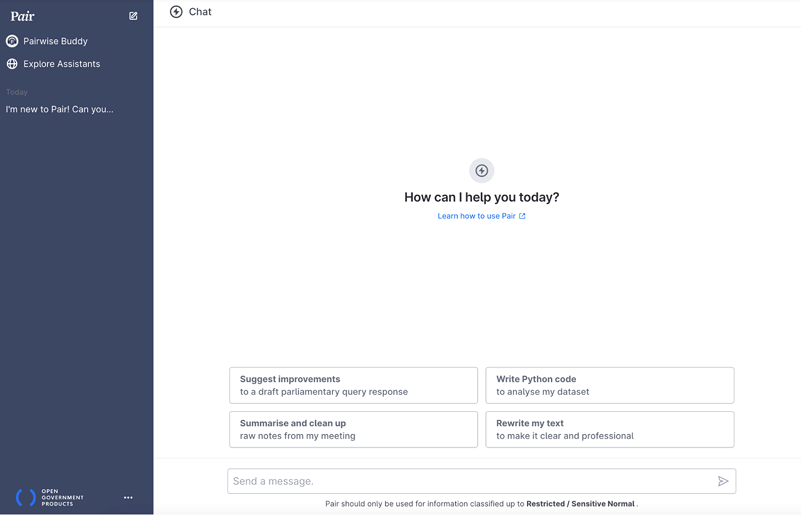Click external link icon next to Learn how
Screen dimensions: 801x516
522,216
